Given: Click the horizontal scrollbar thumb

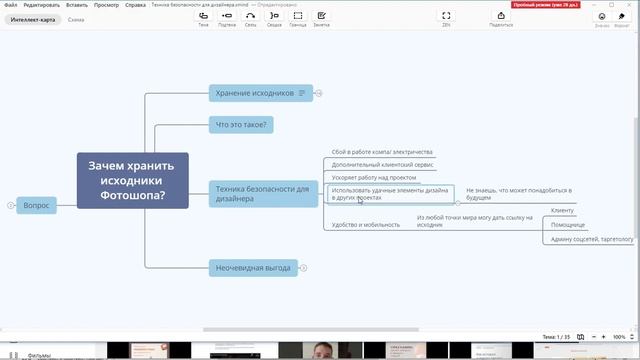Looking at the screenshot, I should pyautogui.click(x=311, y=329).
